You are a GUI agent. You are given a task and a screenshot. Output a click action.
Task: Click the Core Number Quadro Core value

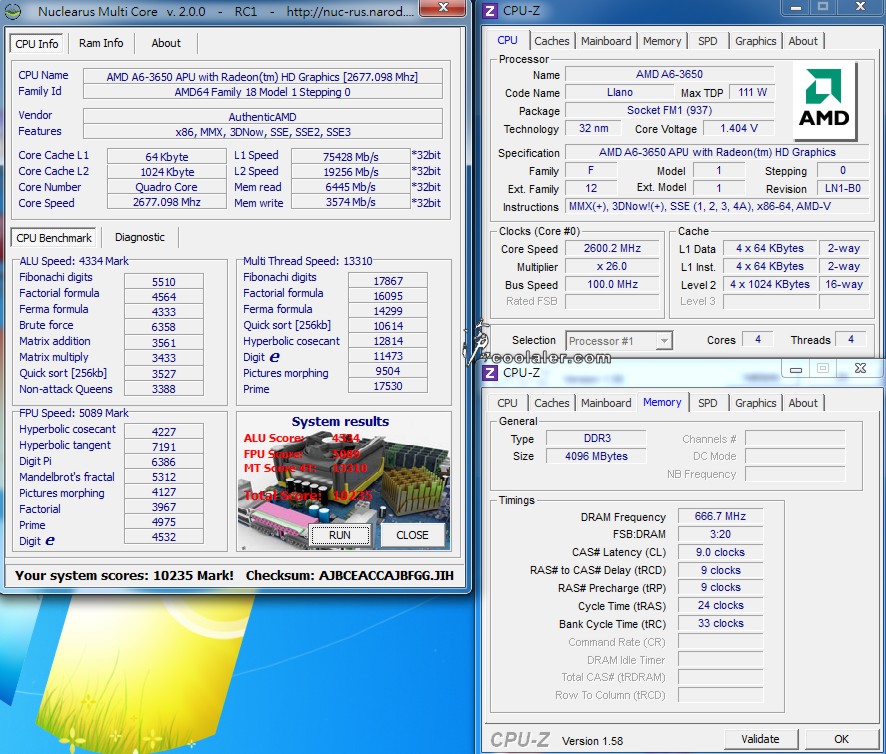pos(167,187)
